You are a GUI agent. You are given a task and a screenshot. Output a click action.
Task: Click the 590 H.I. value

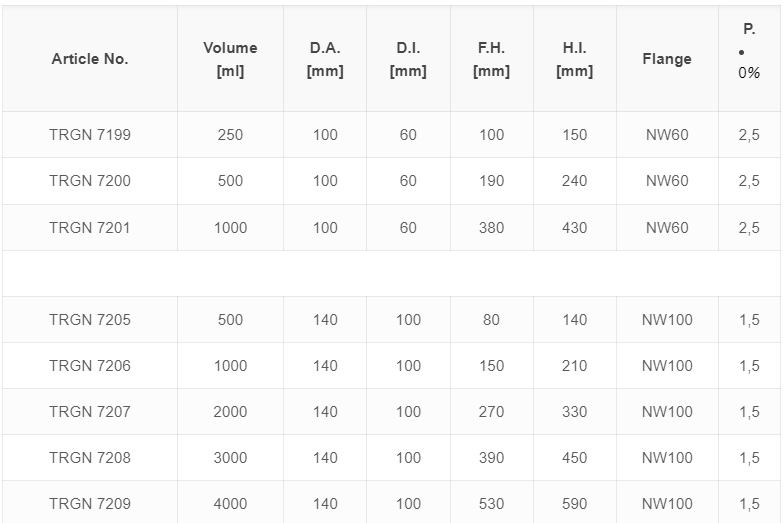574,504
